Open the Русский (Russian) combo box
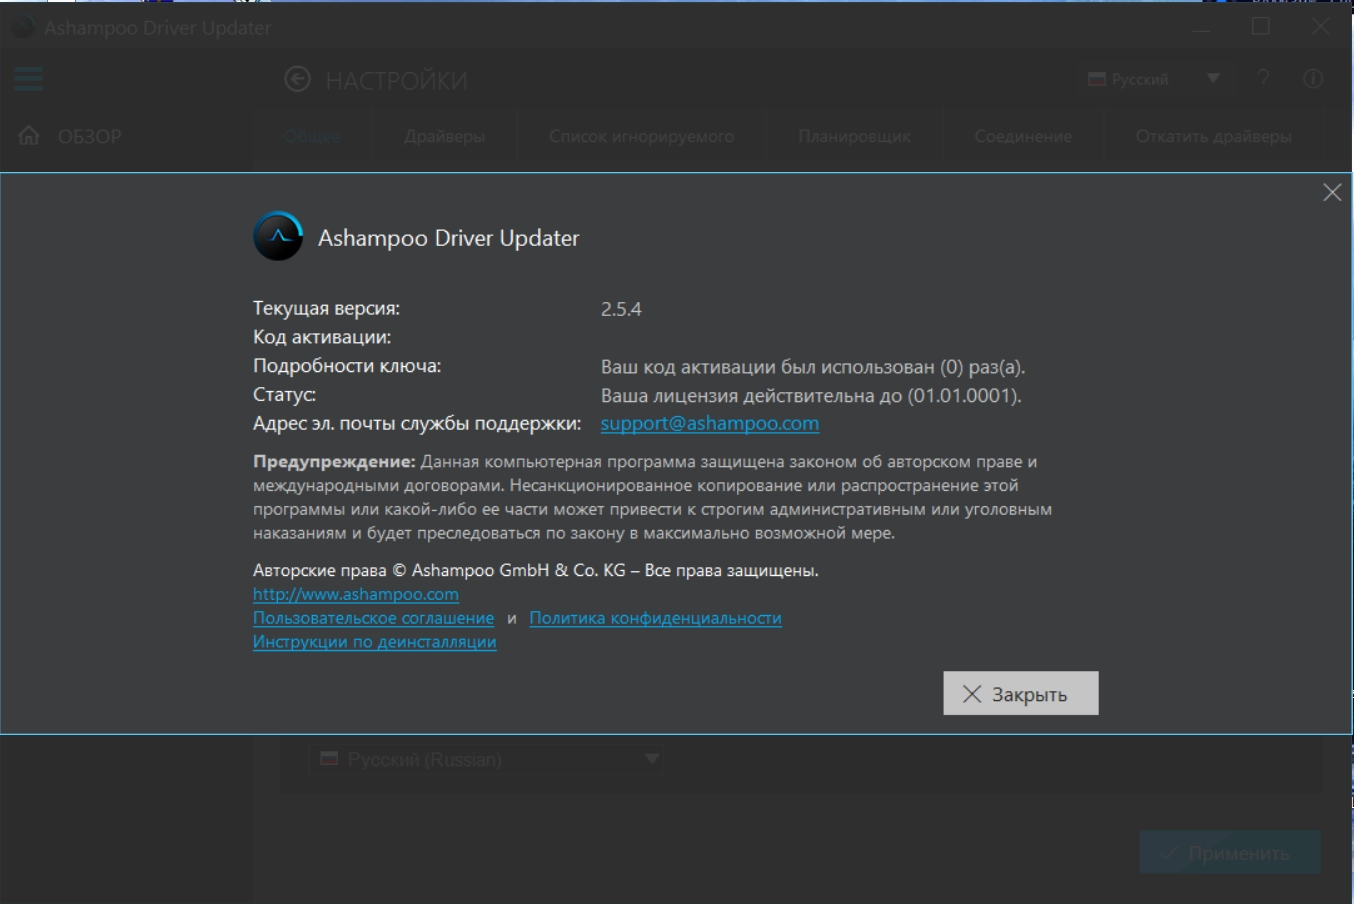Screen dimensions: 1354x904 pos(486,759)
